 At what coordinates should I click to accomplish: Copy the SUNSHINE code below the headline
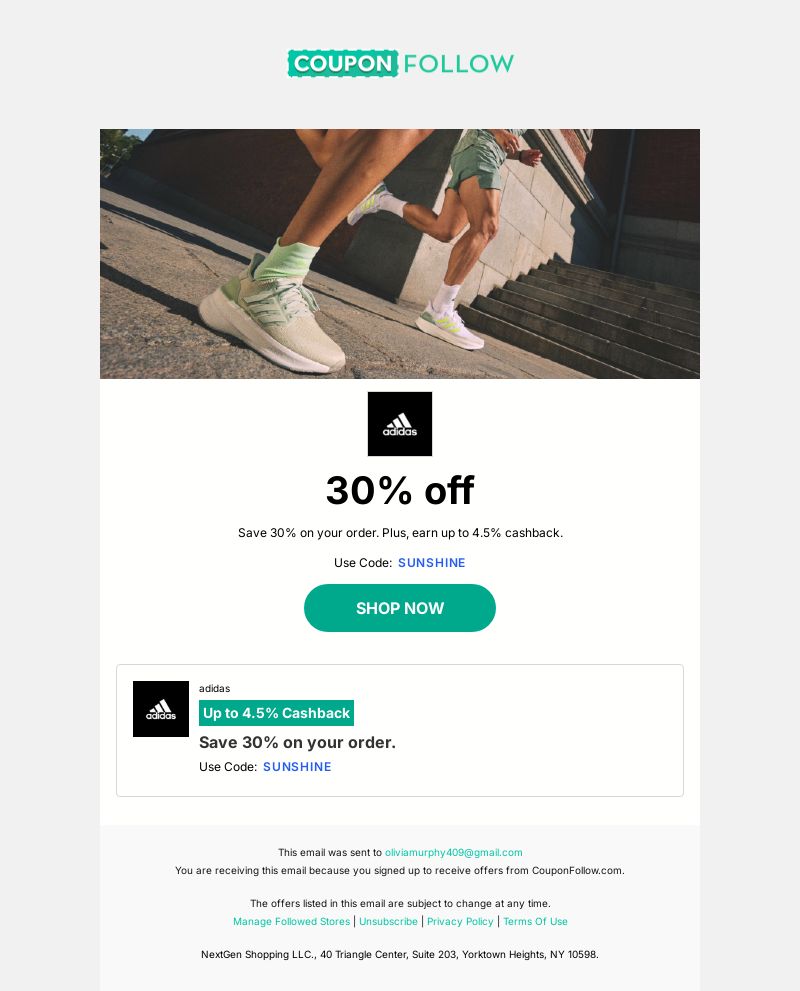(432, 562)
